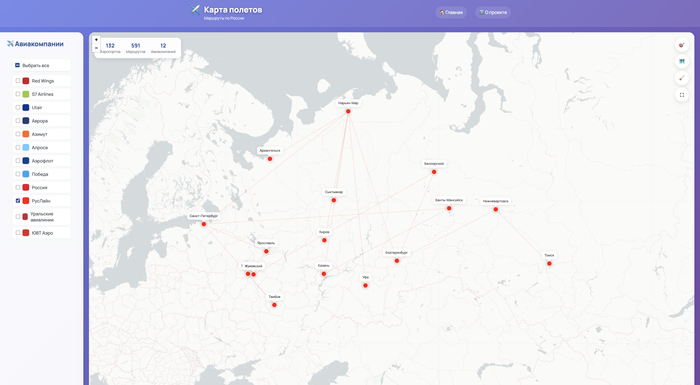Viewport: 700px width, 385px height.
Task: Click the РусЛайн airline name
Action: [x=41, y=201]
